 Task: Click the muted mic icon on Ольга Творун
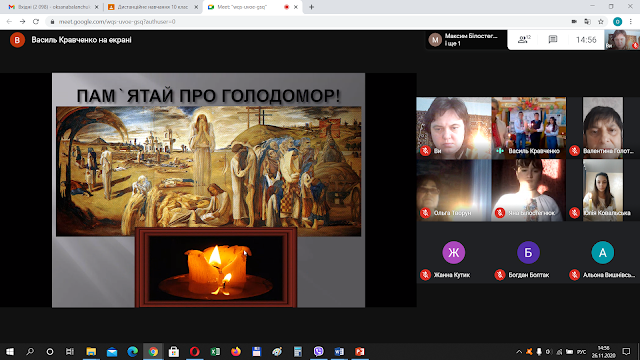425,213
